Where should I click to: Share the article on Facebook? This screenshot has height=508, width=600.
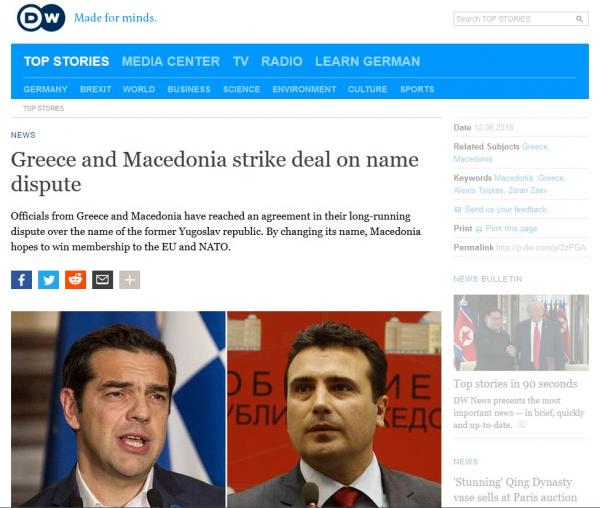click(x=21, y=280)
